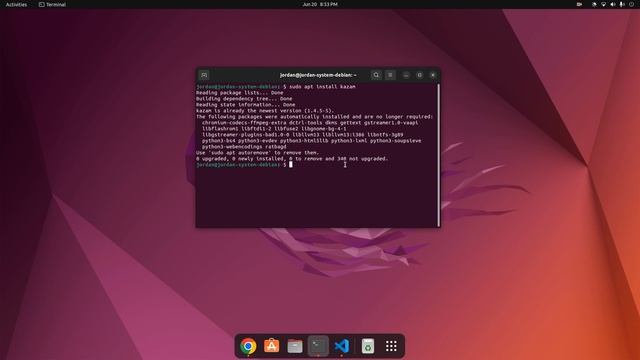Click the 'libgstreamer-plugins-bad1.0-0' package name
Image resolution: width=640 pixels, height=360 pixels.
coord(245,135)
